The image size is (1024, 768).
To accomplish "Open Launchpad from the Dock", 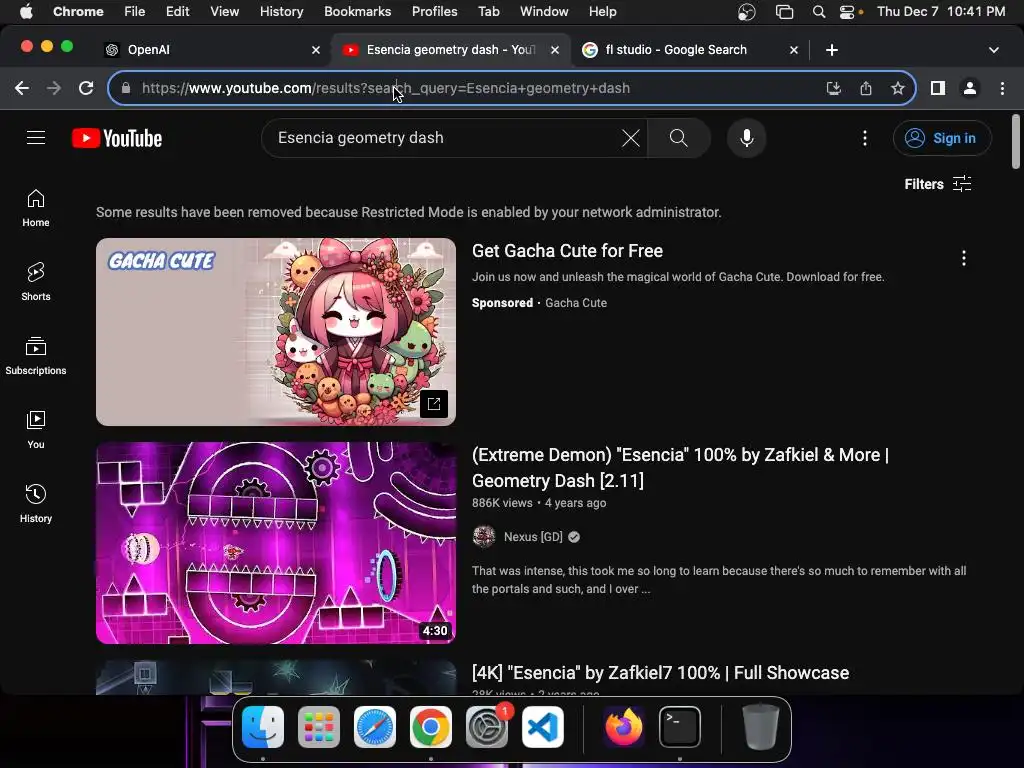I will 319,727.
